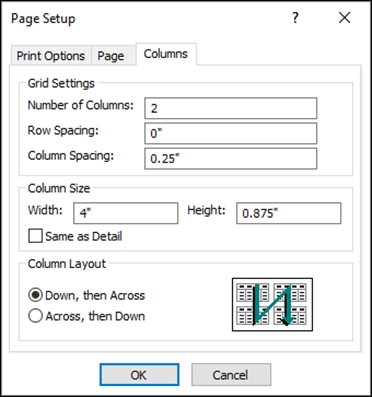This screenshot has height=397, width=372.
Task: Click the Height input field
Action: (x=289, y=213)
